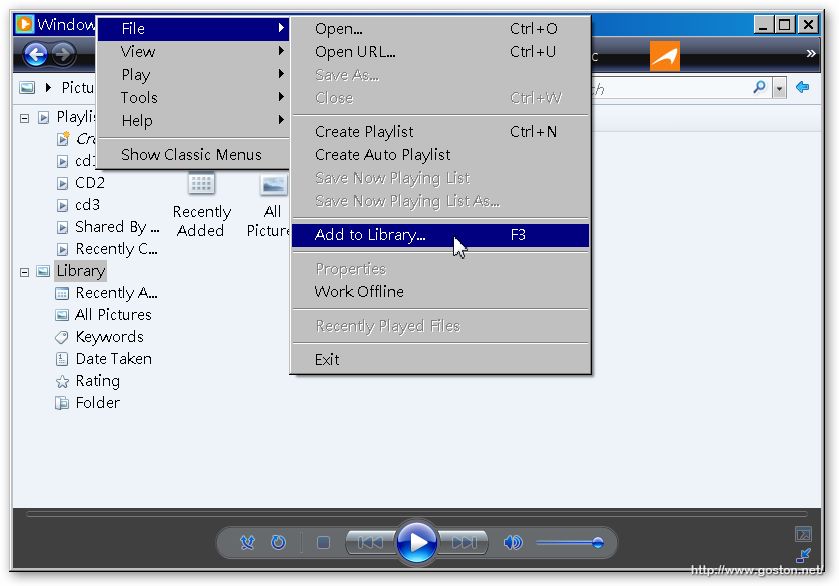Expand the address bar arrow before Pictures
Image resolution: width=839 pixels, height=586 pixels.
[x=48, y=87]
